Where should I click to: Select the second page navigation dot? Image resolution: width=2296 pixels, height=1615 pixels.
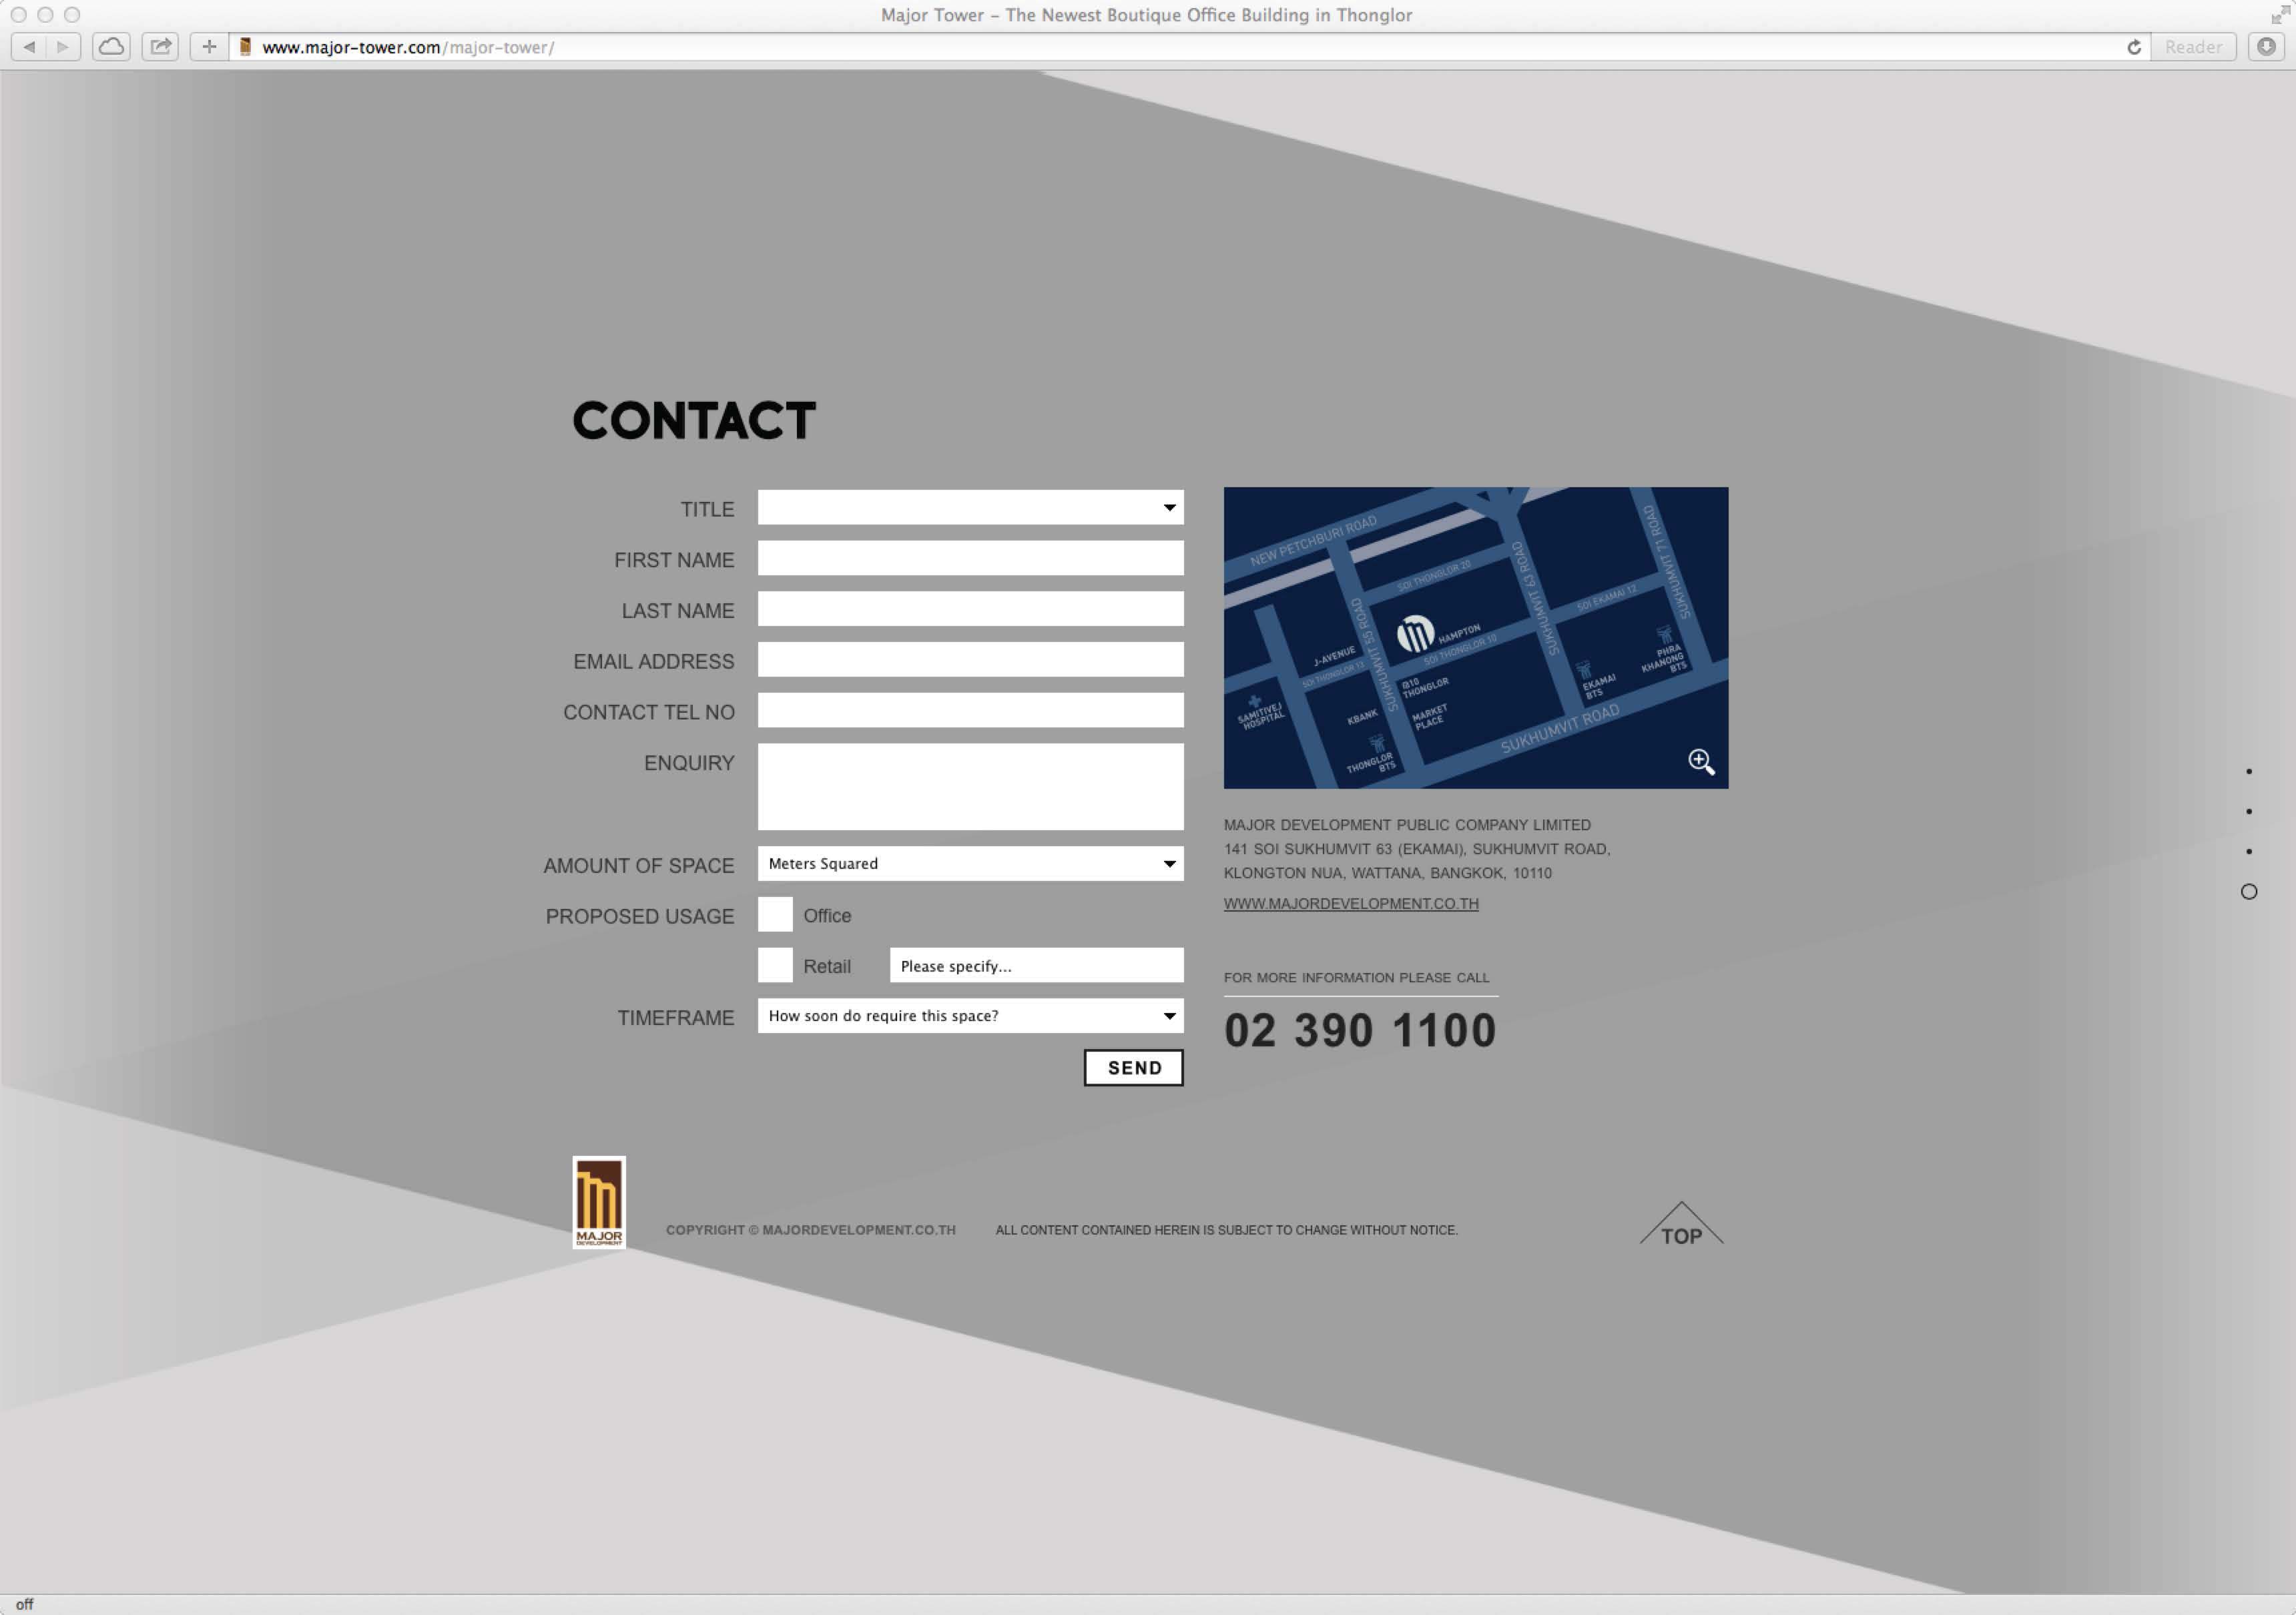coord(2249,812)
